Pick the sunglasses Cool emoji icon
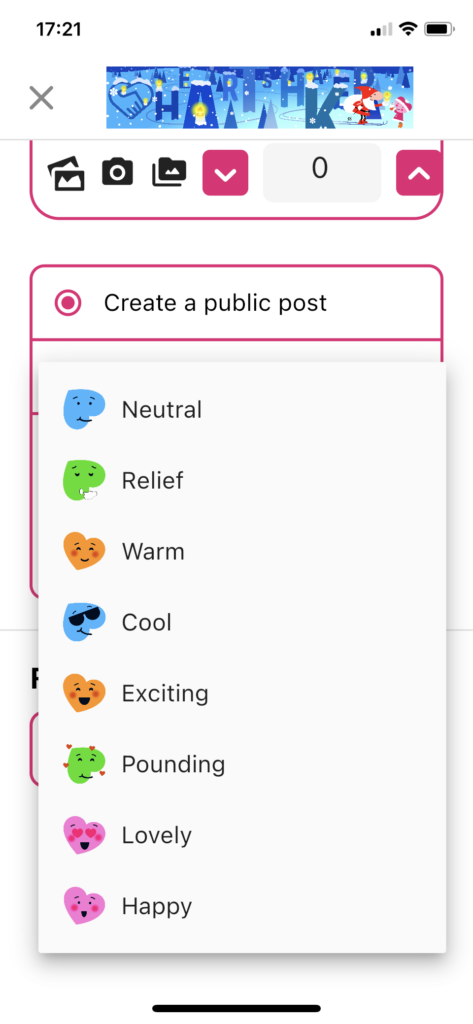The width and height of the screenshot is (473, 1024). [84, 622]
